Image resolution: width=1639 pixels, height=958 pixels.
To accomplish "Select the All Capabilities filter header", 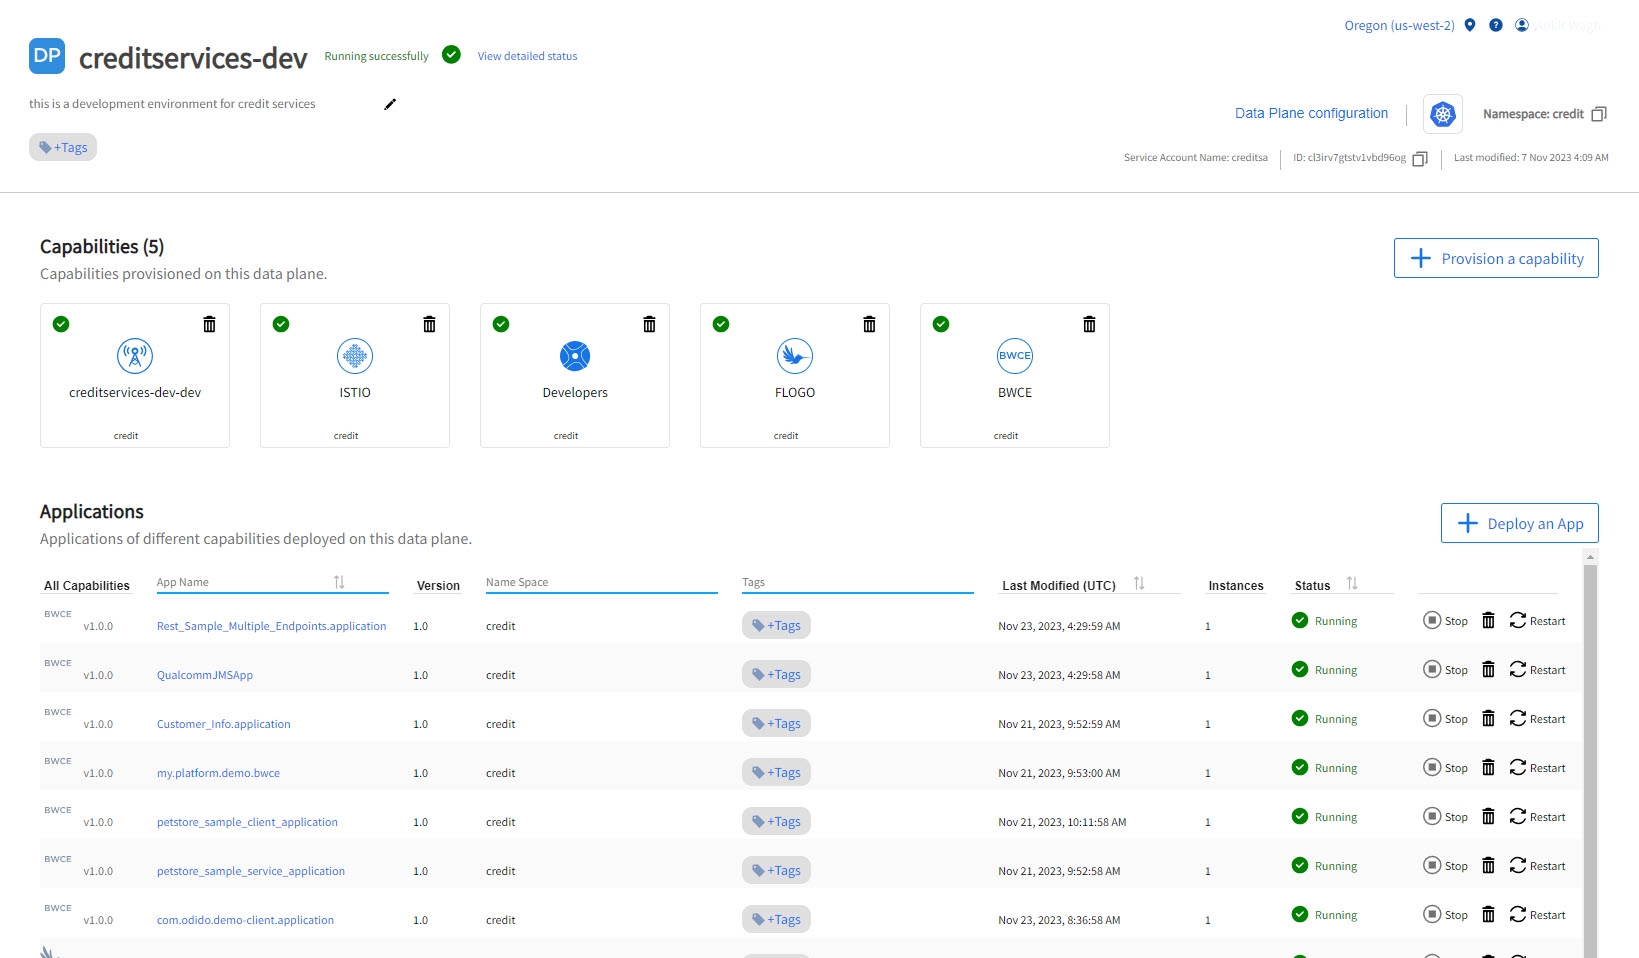I will tap(87, 586).
